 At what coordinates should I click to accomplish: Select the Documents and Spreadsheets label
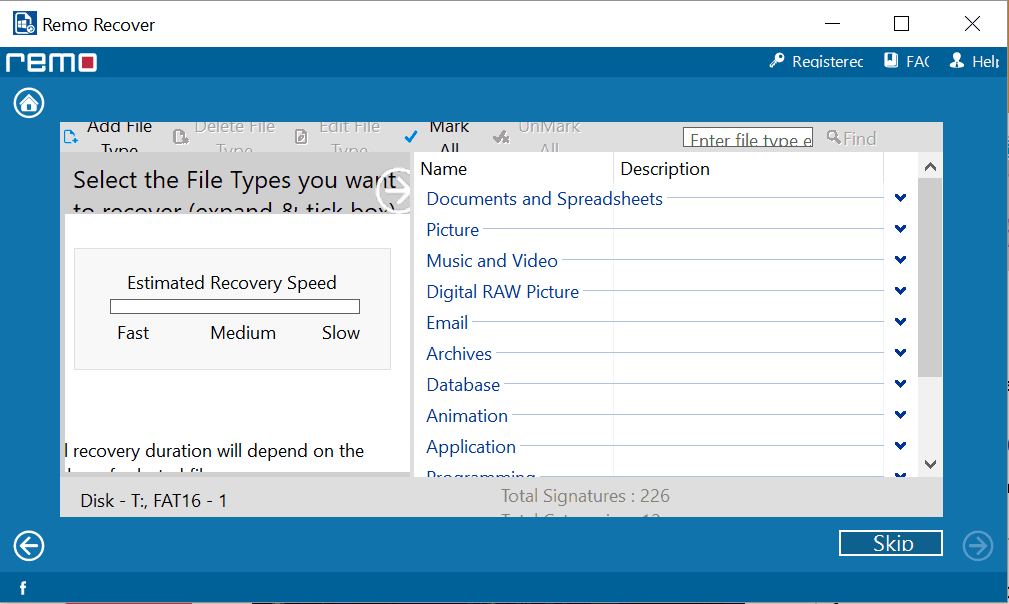click(x=544, y=199)
